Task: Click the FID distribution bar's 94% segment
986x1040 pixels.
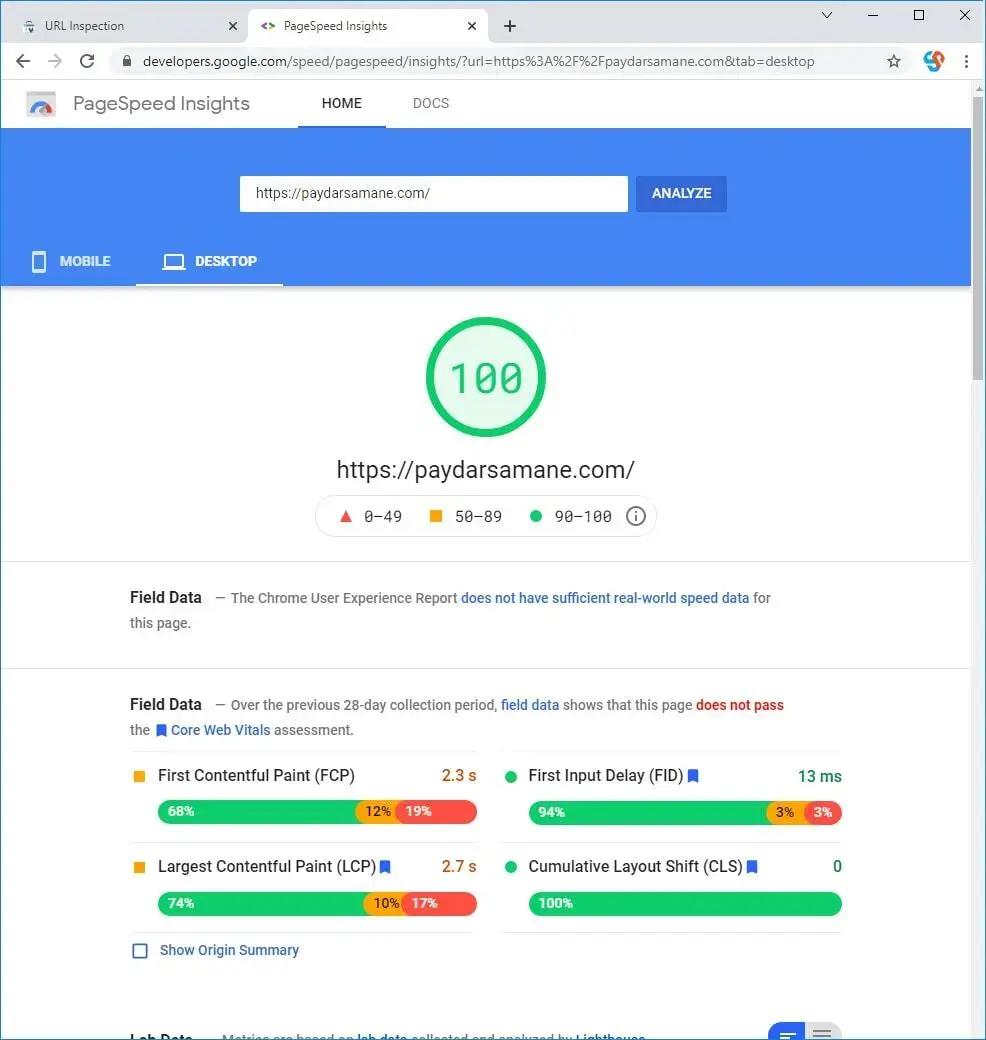Action: (648, 812)
